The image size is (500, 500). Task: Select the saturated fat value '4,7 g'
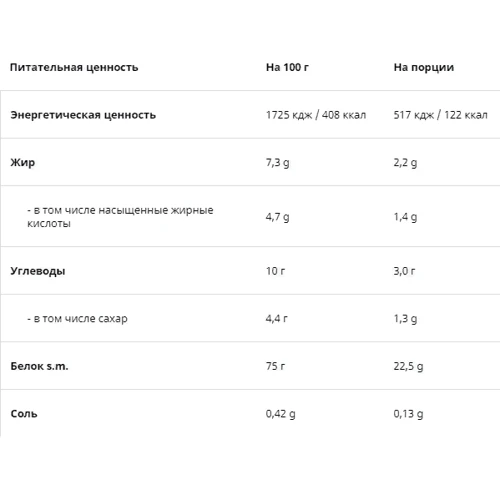click(277, 217)
